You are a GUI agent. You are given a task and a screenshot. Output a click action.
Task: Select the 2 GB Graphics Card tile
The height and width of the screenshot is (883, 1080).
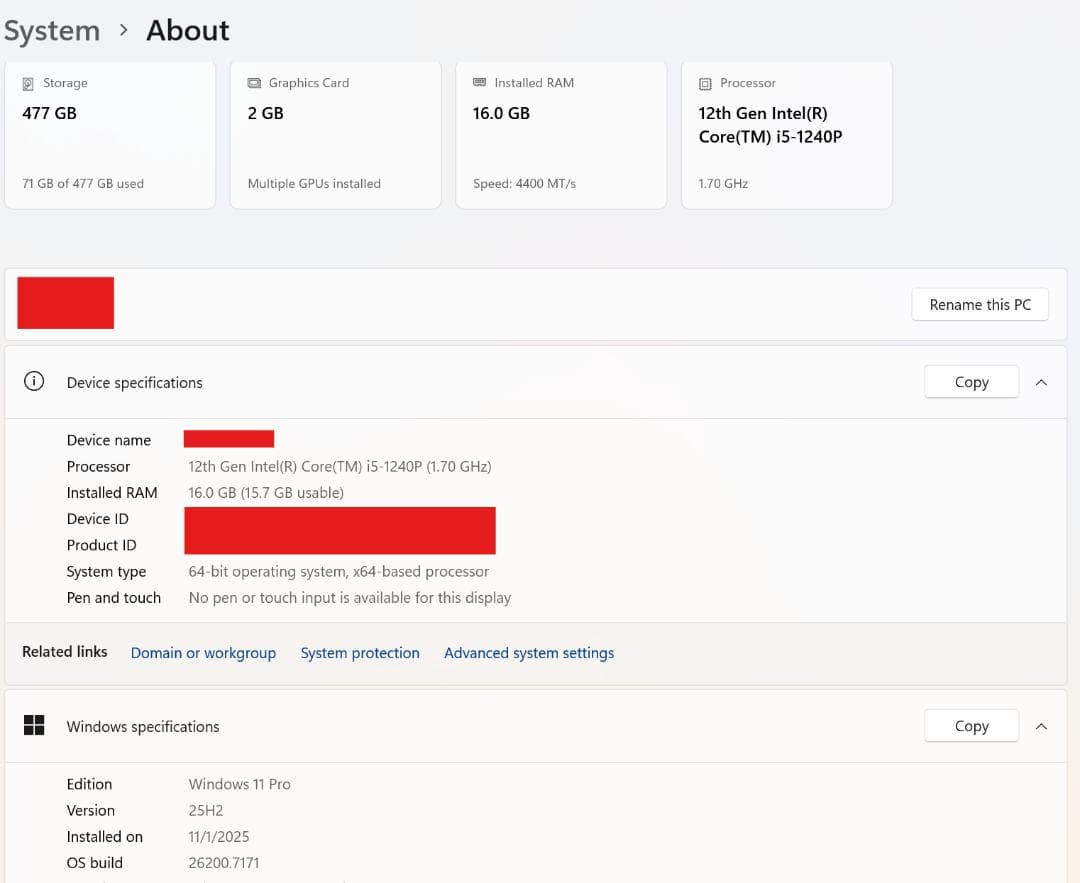(x=335, y=135)
